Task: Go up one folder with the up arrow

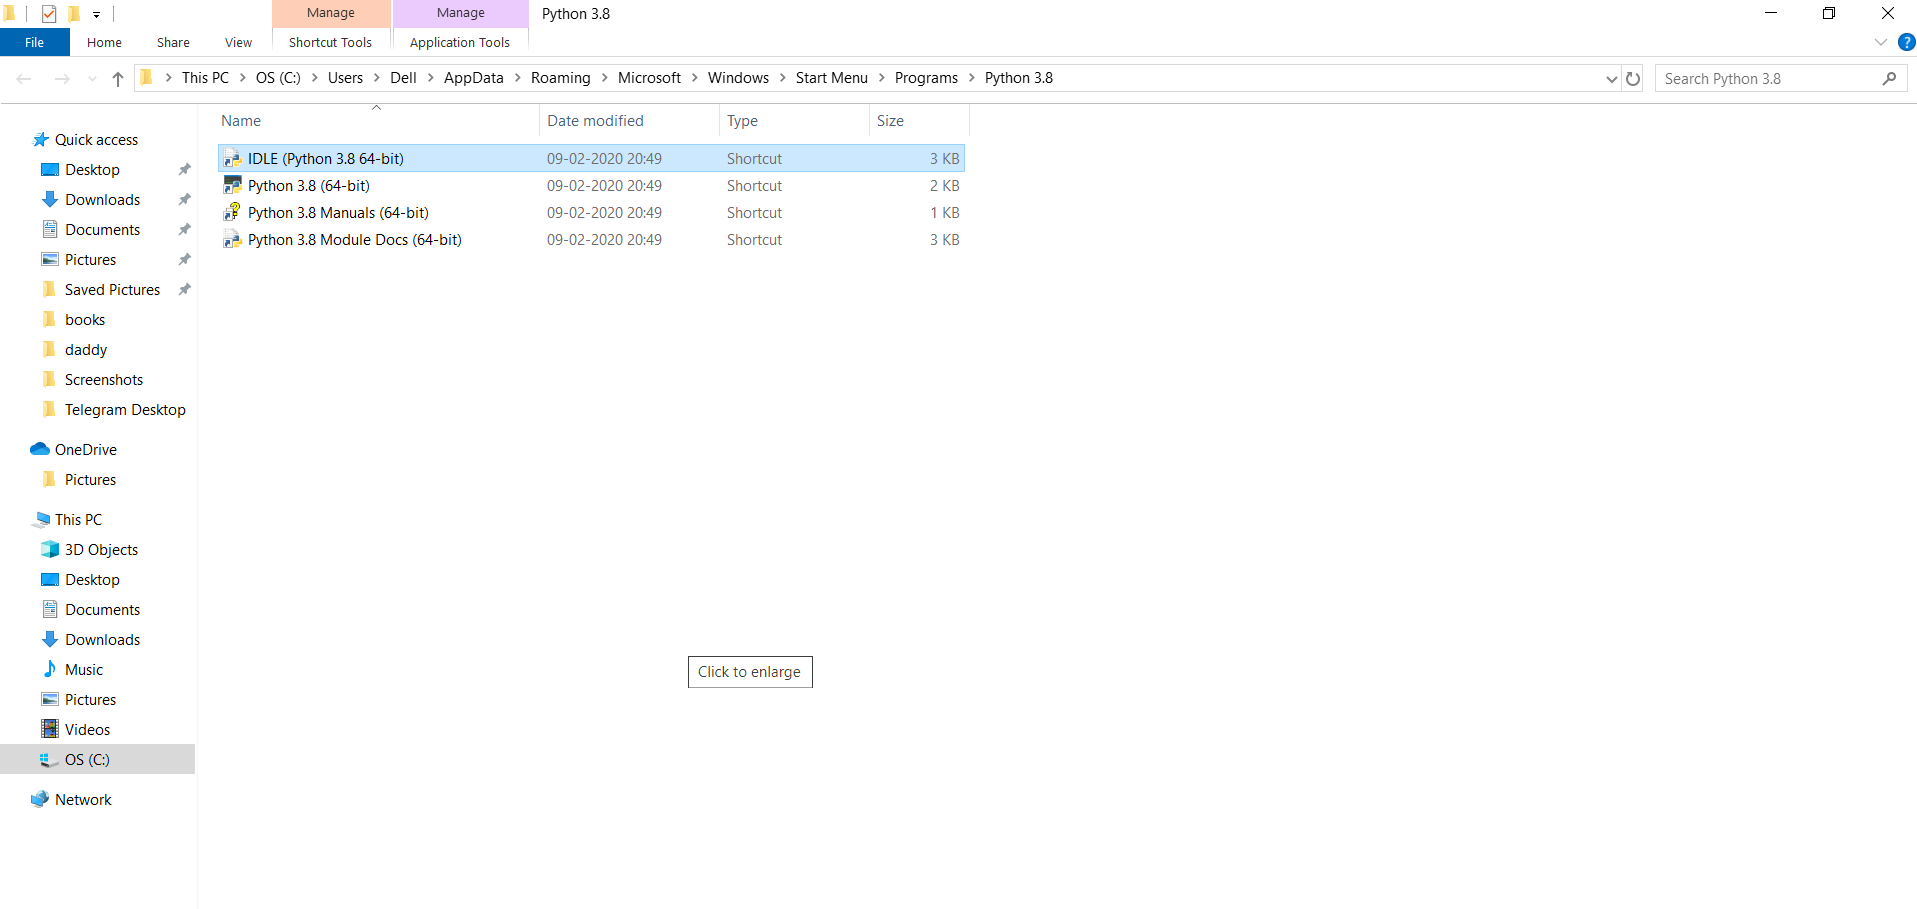Action: 118,79
